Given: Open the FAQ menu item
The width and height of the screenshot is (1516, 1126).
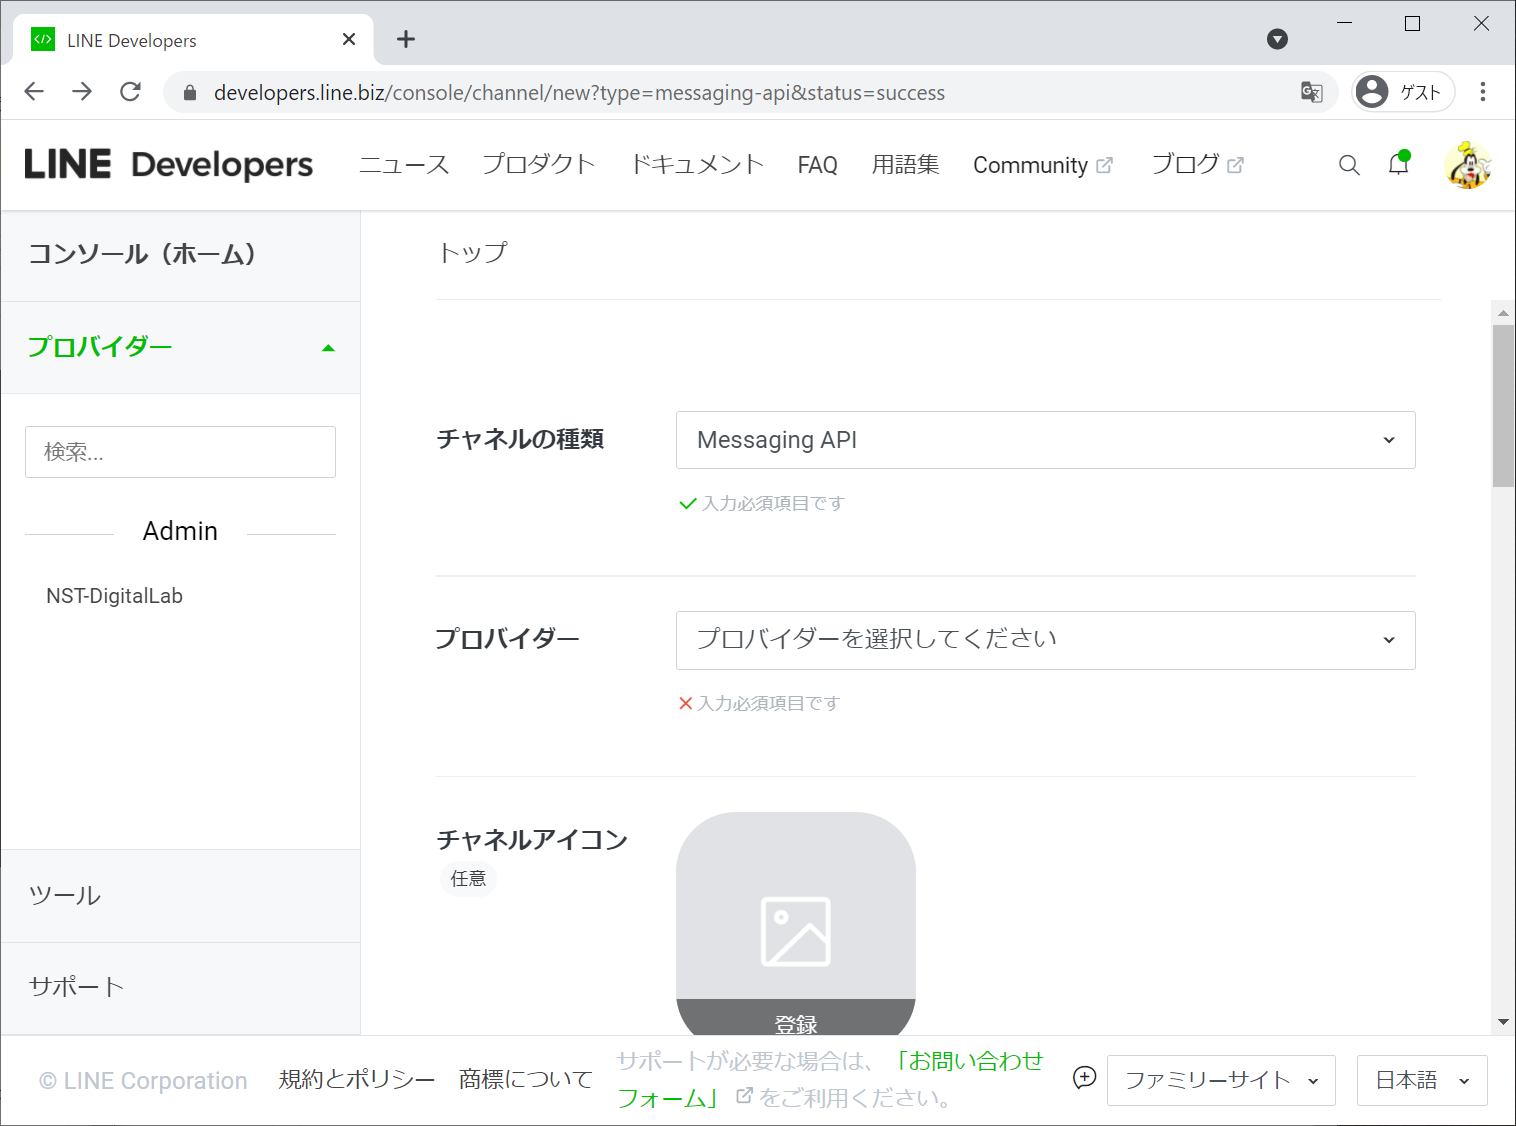Looking at the screenshot, I should tap(817, 165).
